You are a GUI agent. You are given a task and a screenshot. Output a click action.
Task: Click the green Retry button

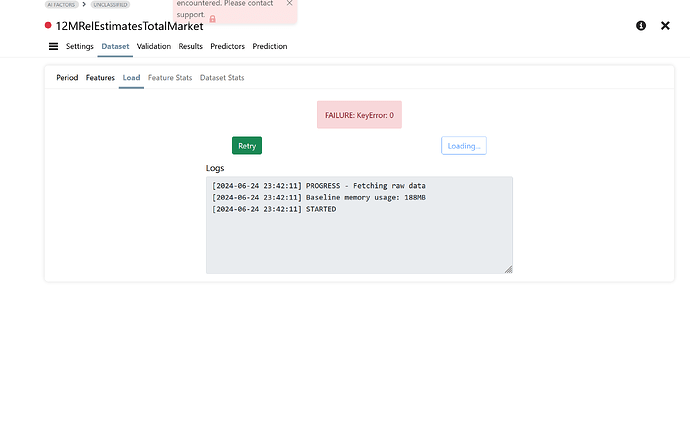247,146
